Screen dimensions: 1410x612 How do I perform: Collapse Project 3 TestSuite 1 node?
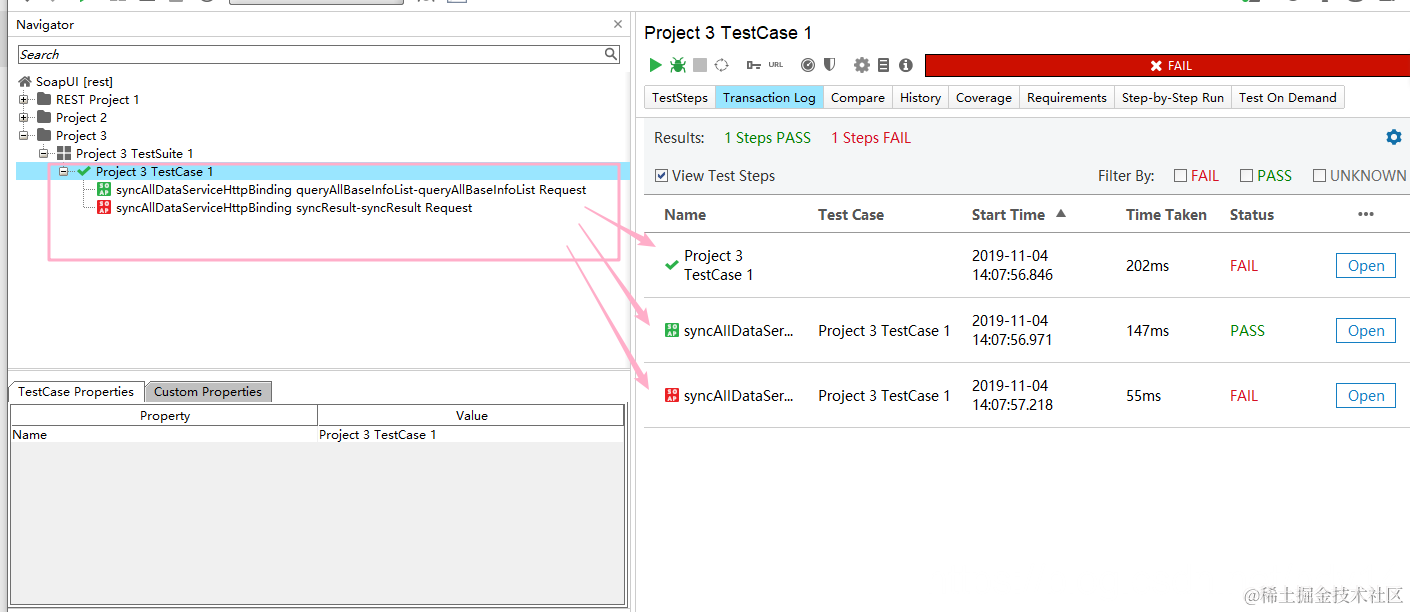44,153
